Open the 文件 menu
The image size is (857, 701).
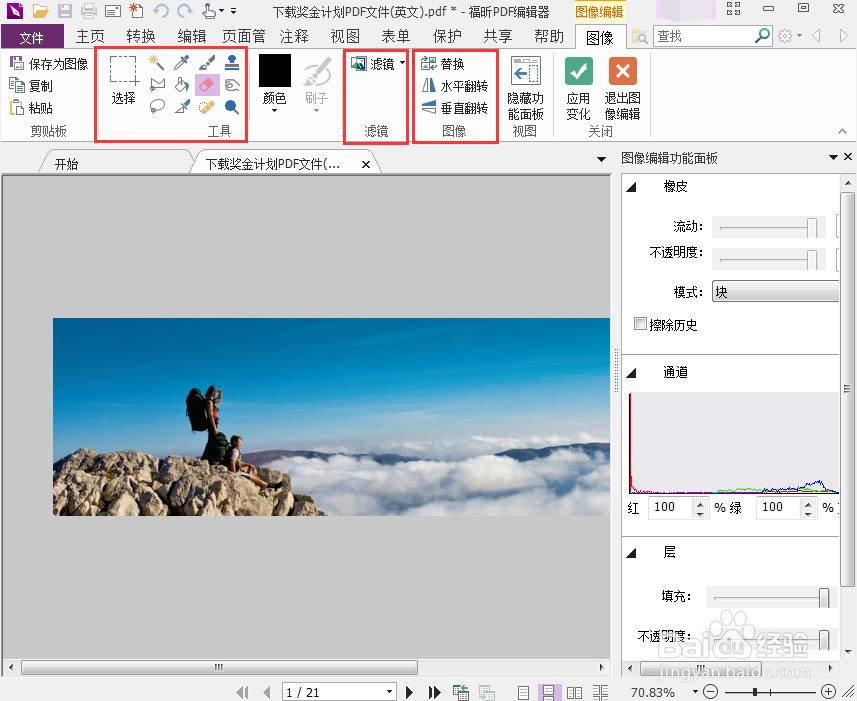[x=31, y=35]
